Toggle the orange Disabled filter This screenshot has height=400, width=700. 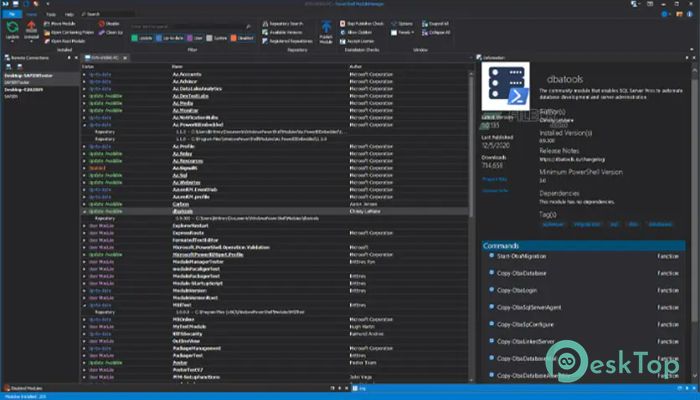coord(242,38)
